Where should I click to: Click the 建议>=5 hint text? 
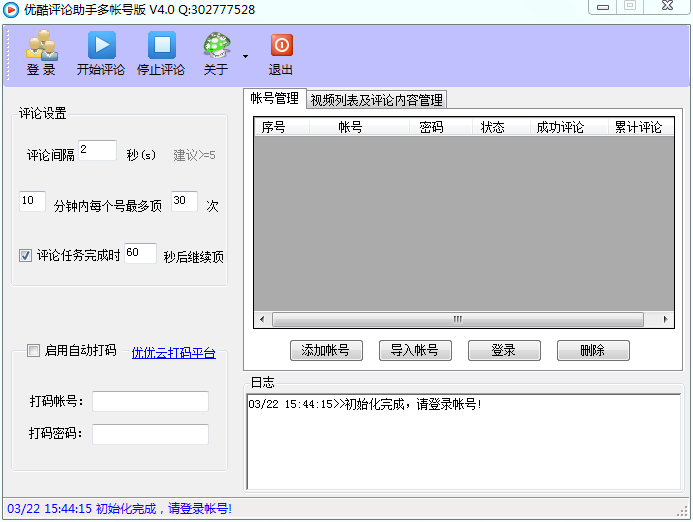pos(194,155)
